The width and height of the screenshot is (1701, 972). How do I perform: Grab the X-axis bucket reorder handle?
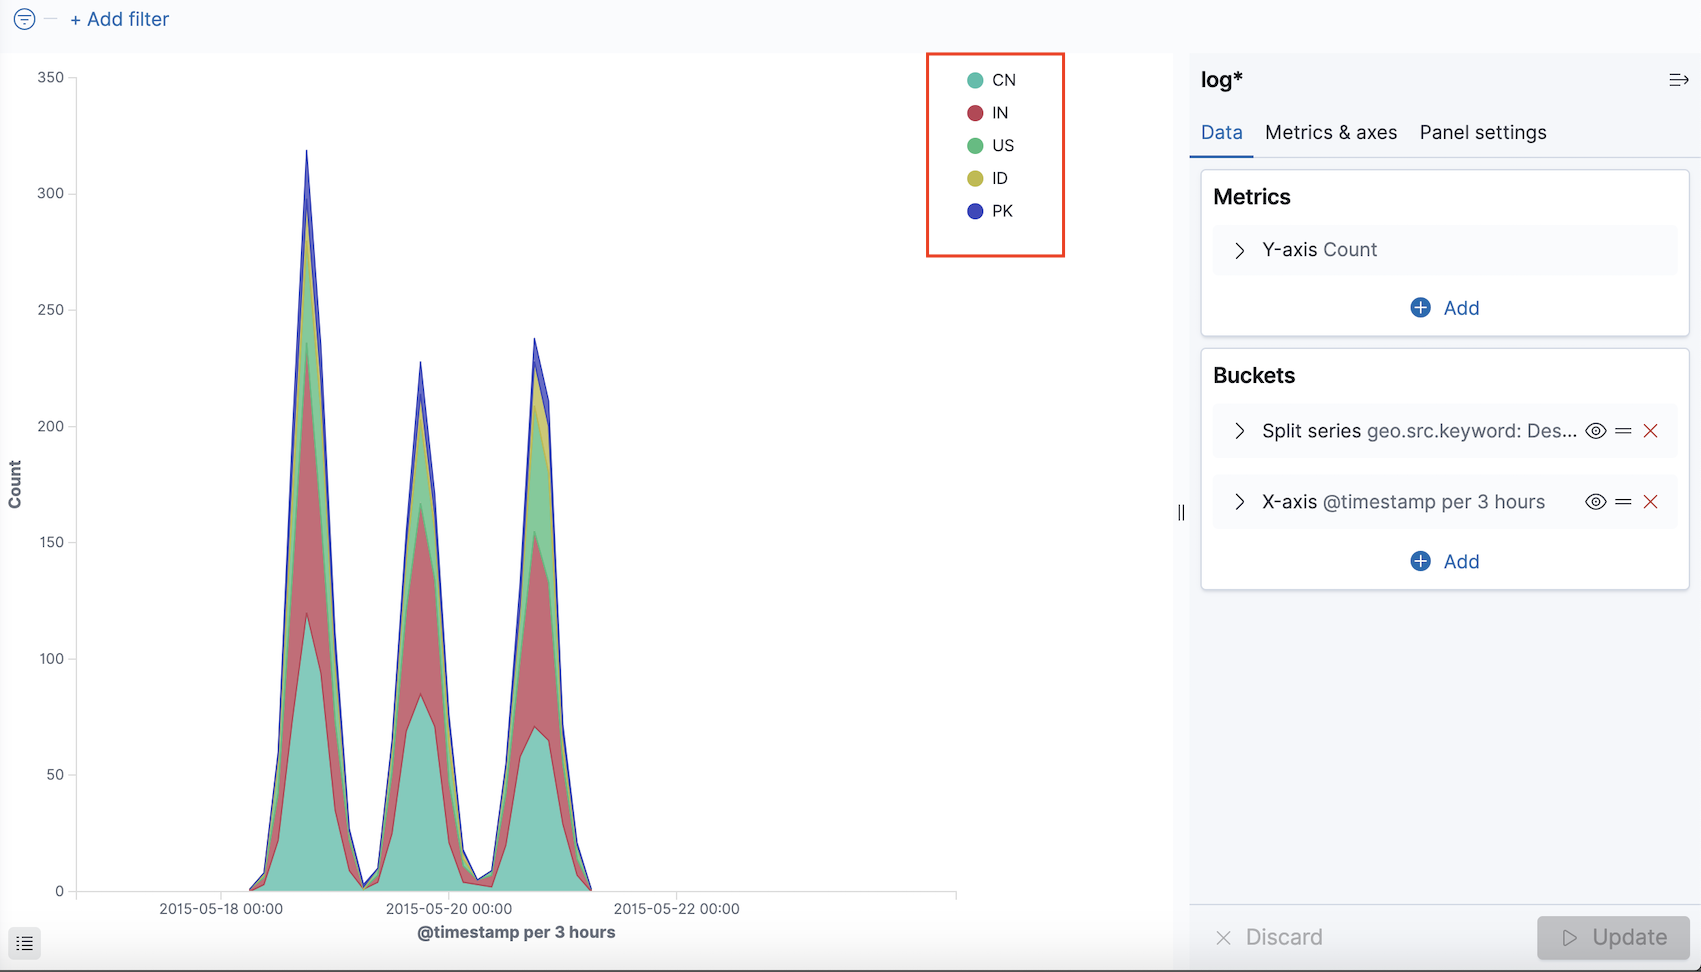(x=1623, y=502)
